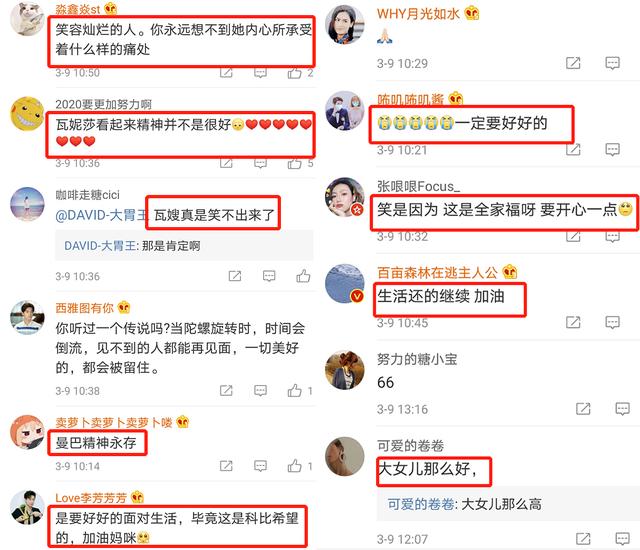View avatar of 张哏哏Focus_
This screenshot has height=550, width=640.
[345, 197]
